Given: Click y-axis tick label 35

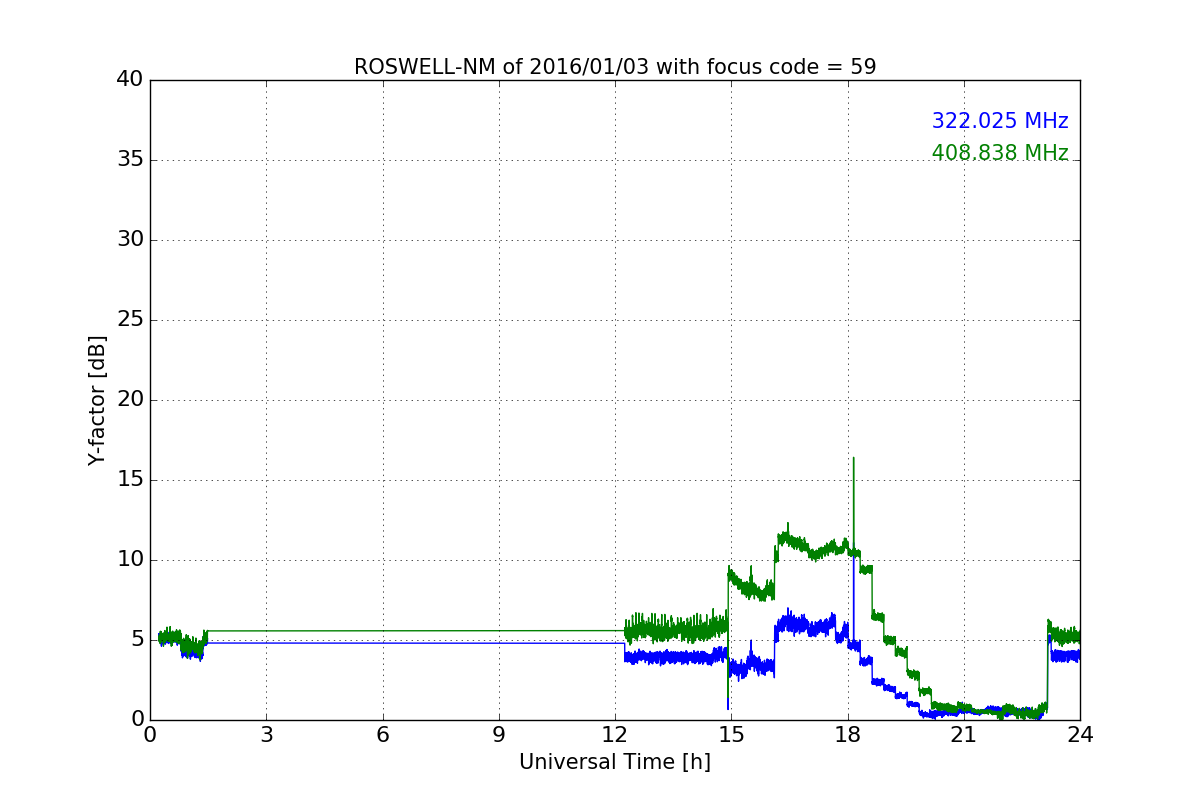Looking at the screenshot, I should tap(130, 160).
